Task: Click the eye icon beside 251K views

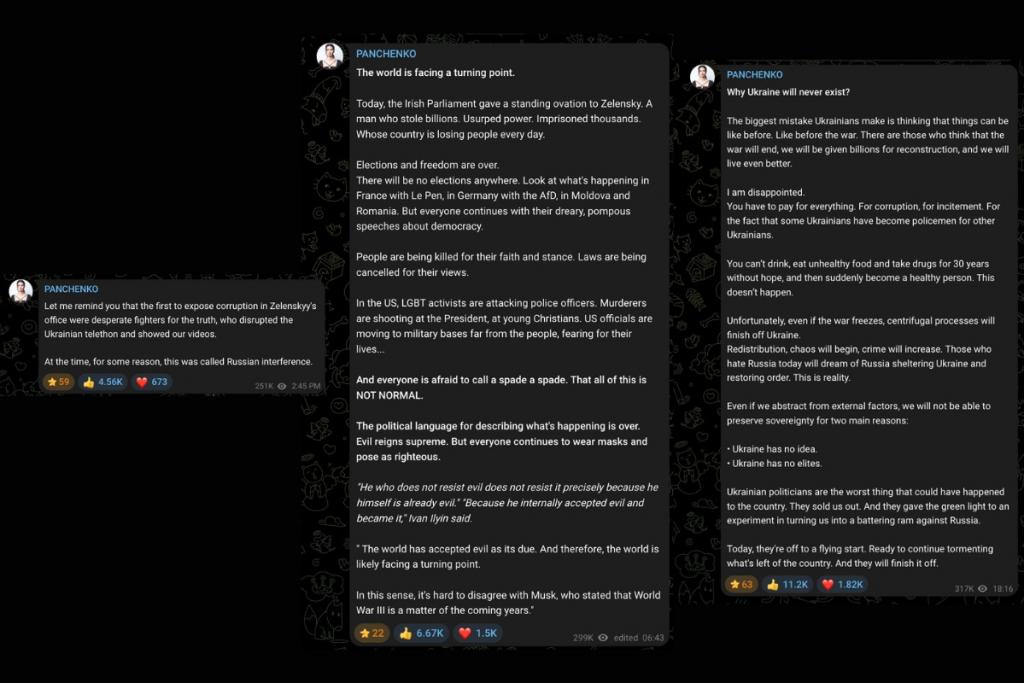Action: pyautogui.click(x=283, y=385)
